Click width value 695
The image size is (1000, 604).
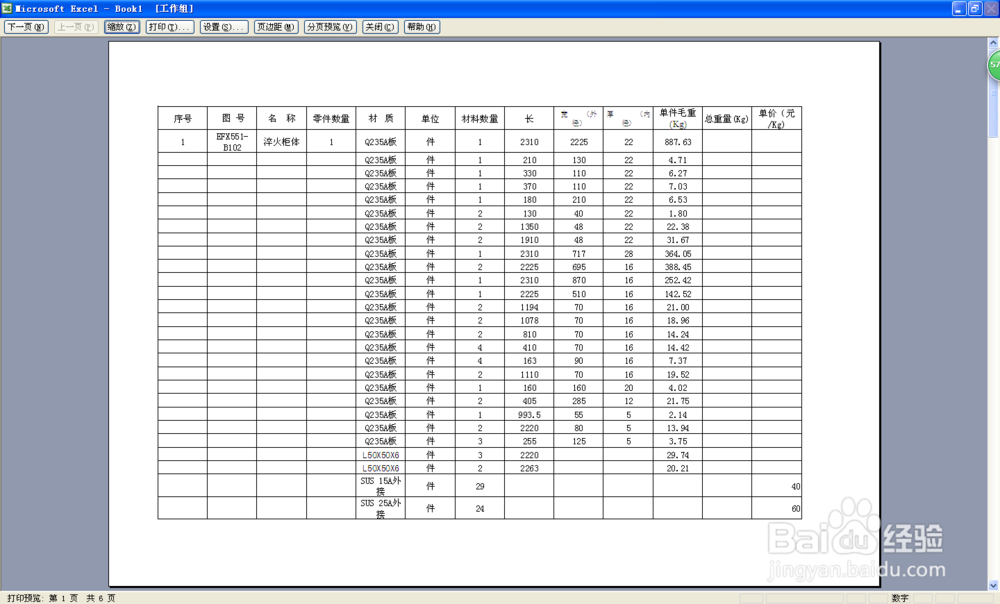(579, 267)
